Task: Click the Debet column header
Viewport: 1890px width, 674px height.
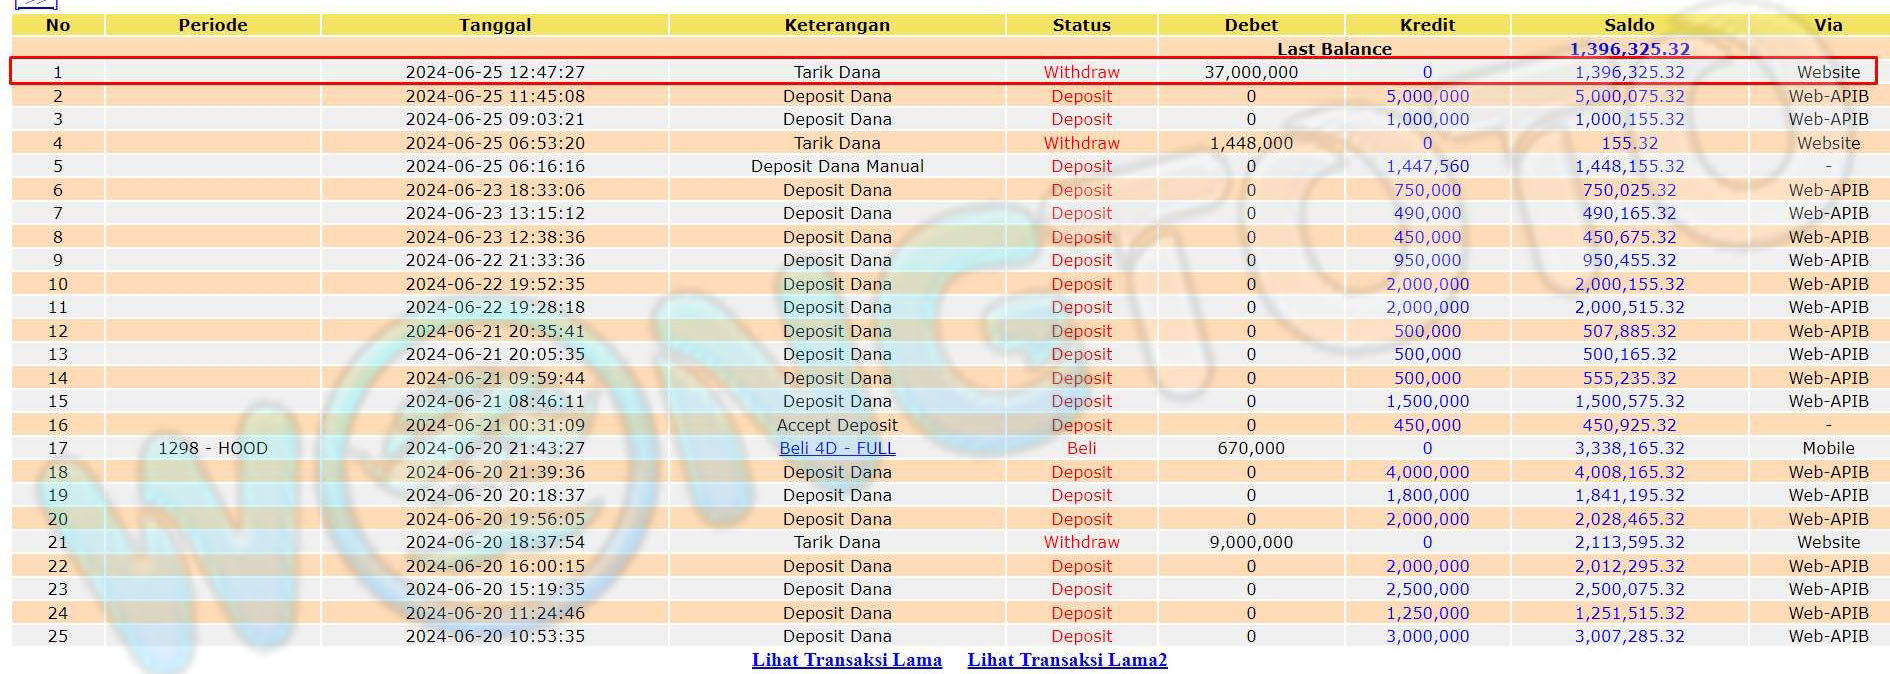Action: click(x=1251, y=25)
